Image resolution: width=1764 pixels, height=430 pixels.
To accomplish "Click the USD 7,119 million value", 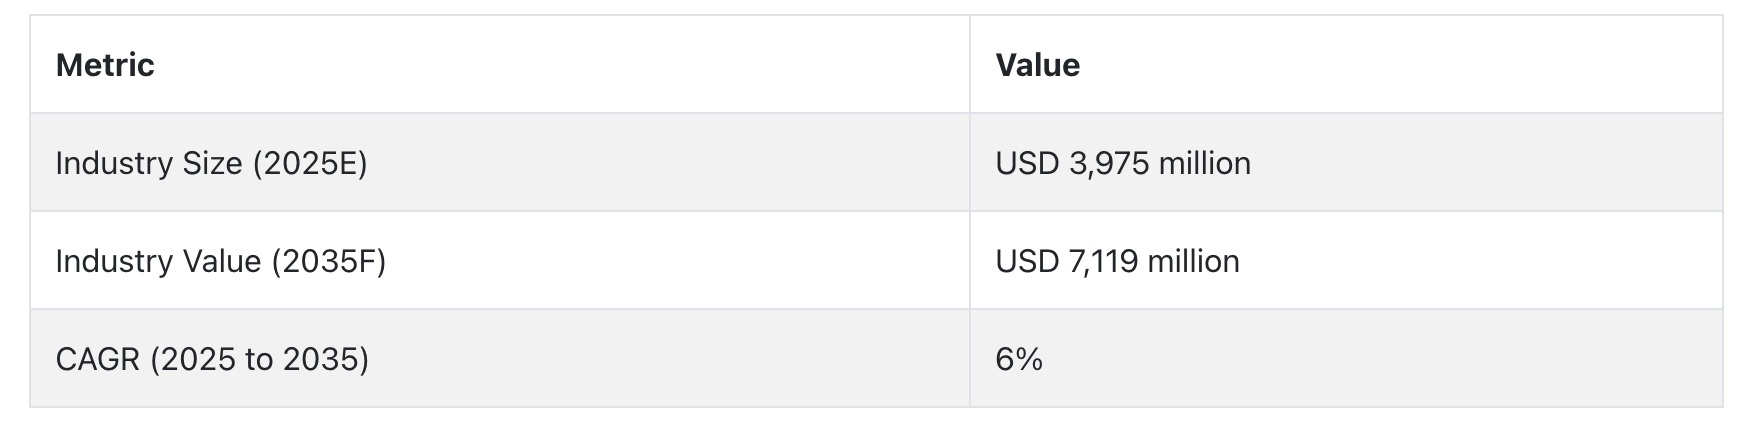I will [x=1117, y=261].
